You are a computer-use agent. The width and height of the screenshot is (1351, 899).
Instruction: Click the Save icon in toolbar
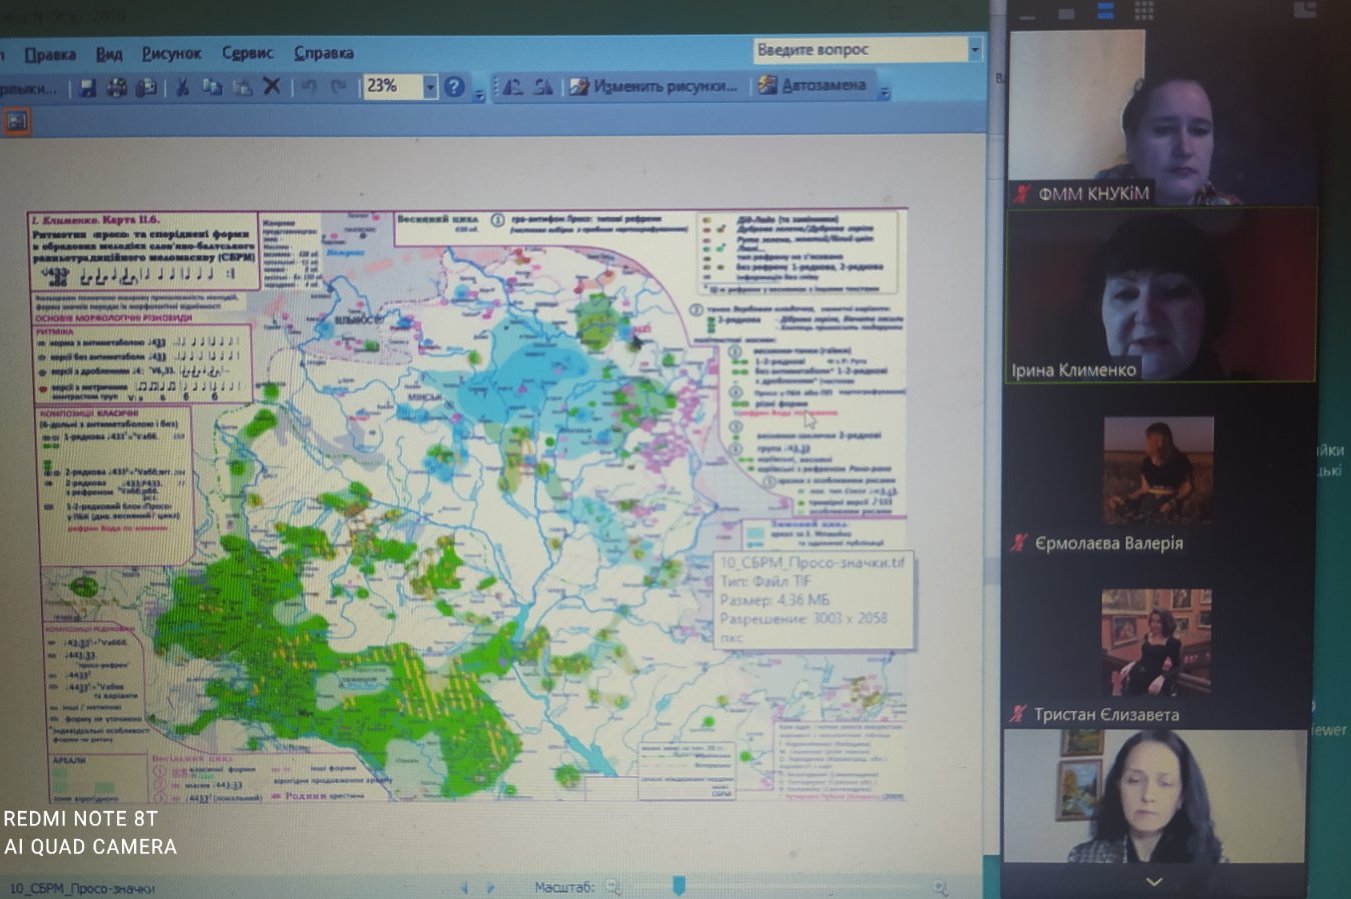point(88,88)
